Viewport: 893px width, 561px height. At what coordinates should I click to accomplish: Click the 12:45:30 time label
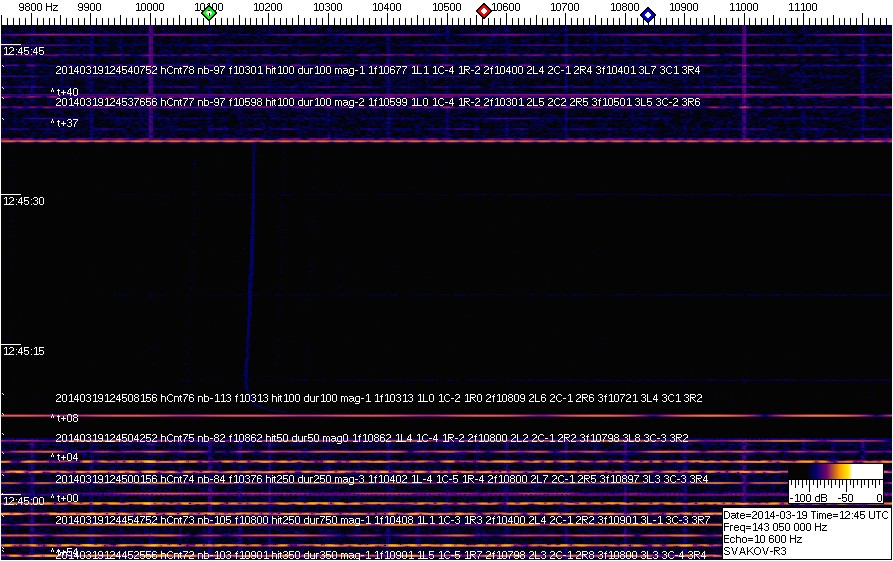(23, 201)
